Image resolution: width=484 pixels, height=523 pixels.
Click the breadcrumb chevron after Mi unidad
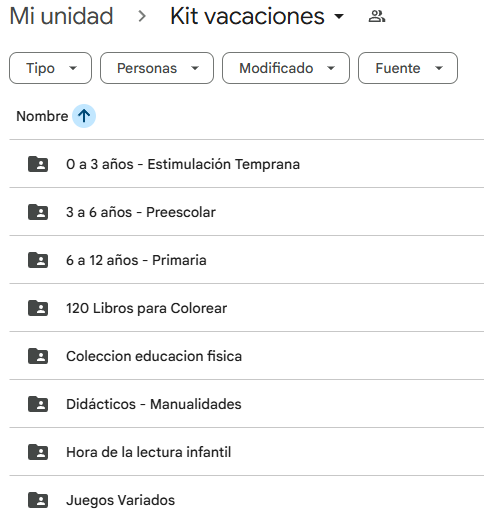(x=142, y=16)
